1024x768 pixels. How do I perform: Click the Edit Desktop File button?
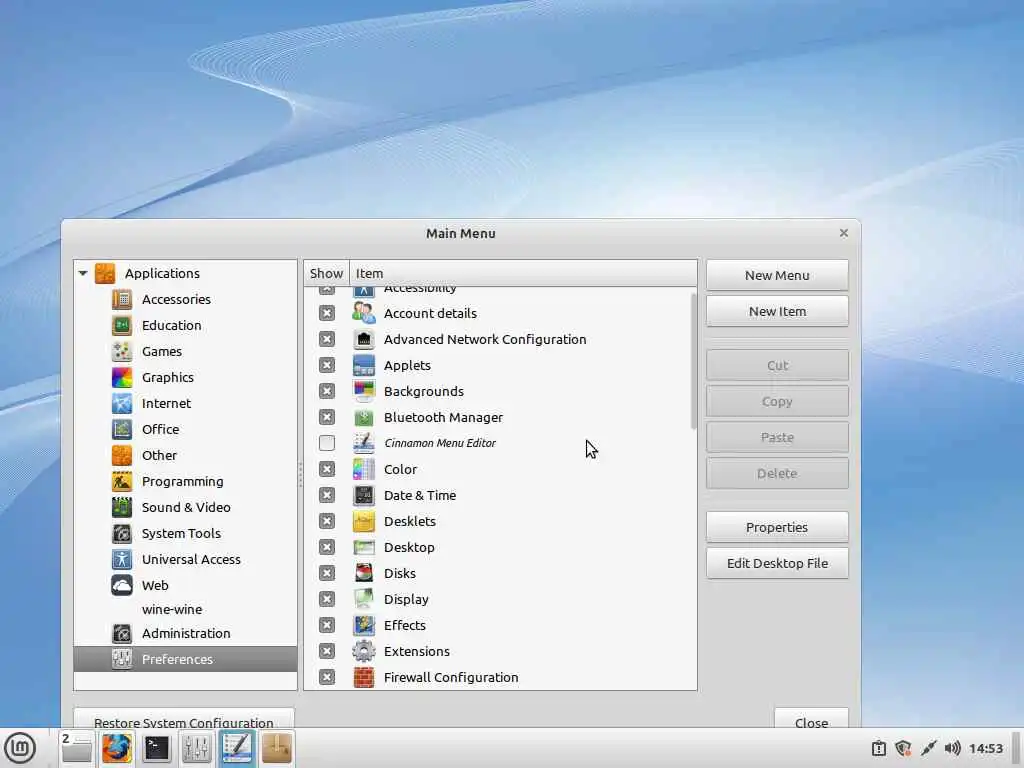point(777,563)
